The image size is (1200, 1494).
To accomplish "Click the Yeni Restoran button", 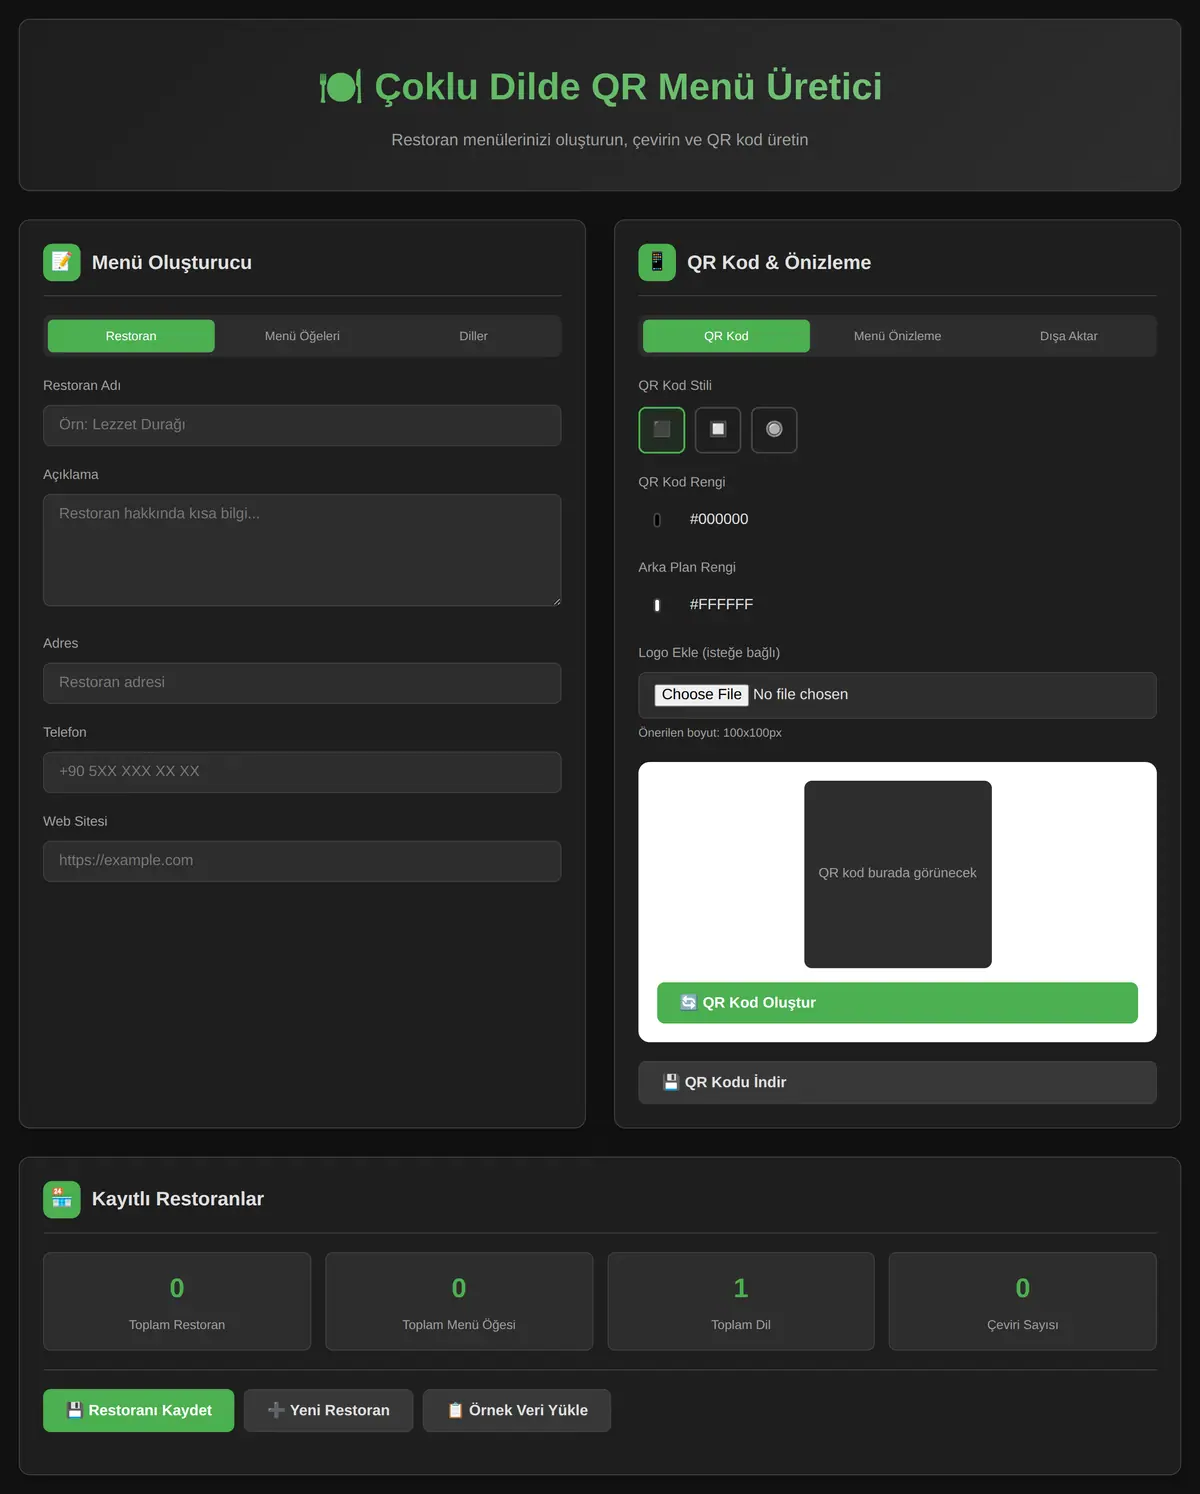I will [328, 1410].
